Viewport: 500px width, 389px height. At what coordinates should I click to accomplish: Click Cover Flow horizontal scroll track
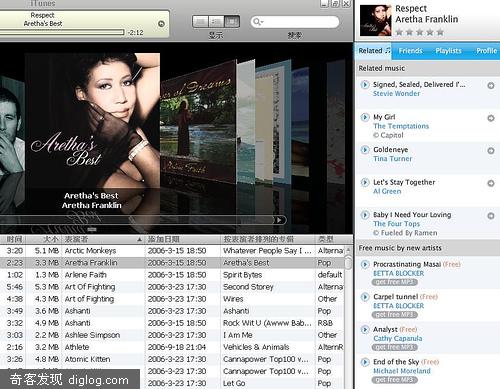click(x=137, y=220)
